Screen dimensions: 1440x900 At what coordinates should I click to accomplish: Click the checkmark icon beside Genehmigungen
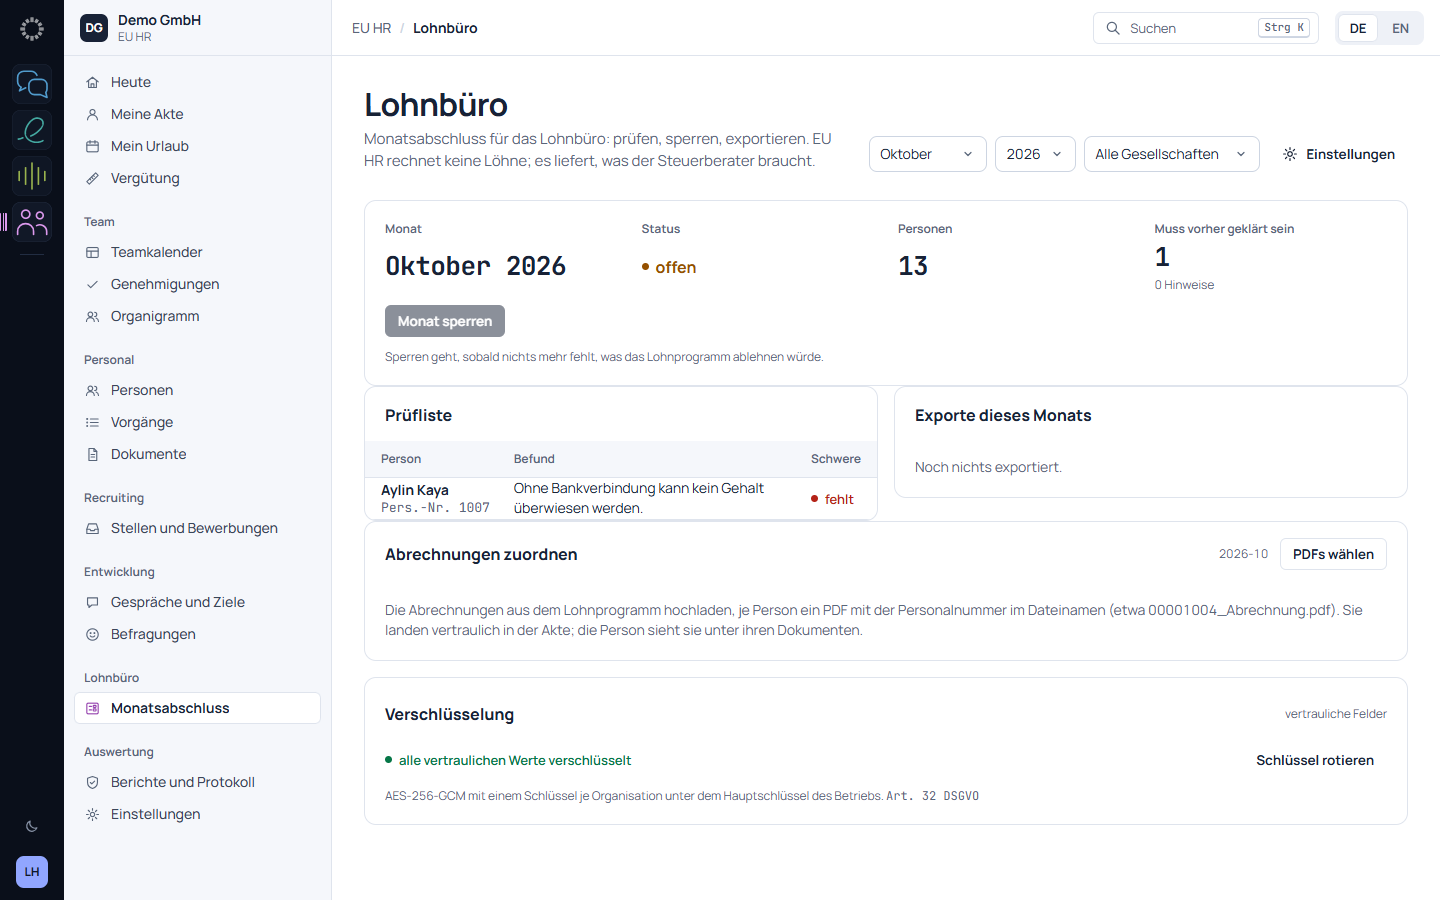93,284
